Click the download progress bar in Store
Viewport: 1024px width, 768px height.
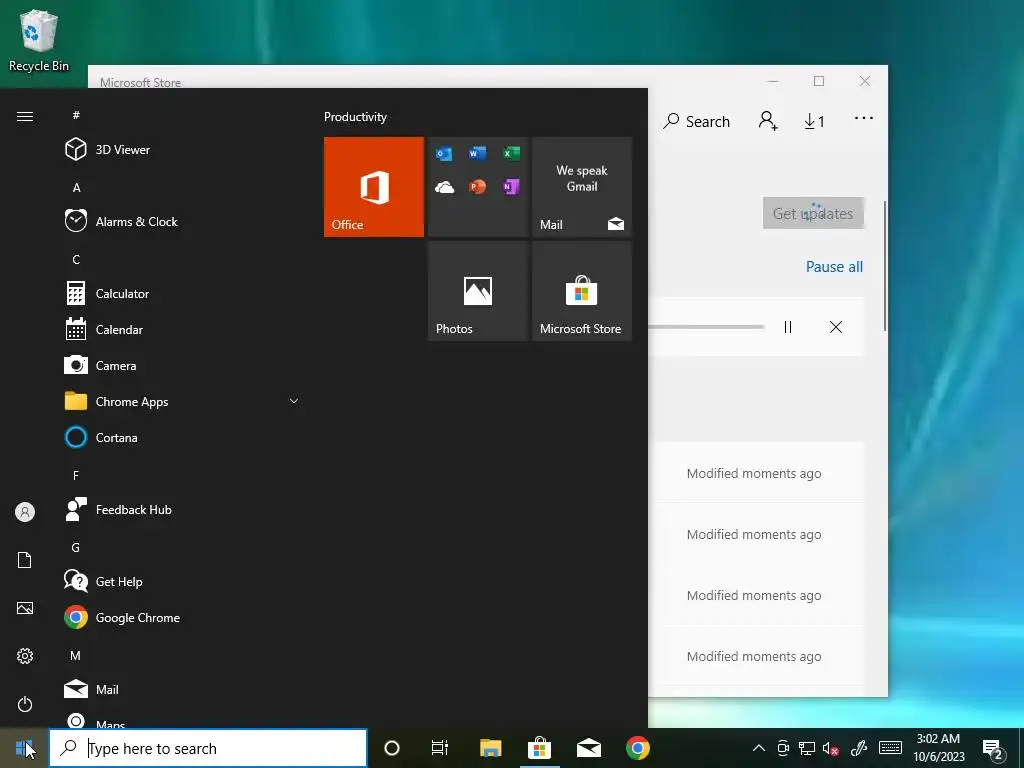click(706, 327)
